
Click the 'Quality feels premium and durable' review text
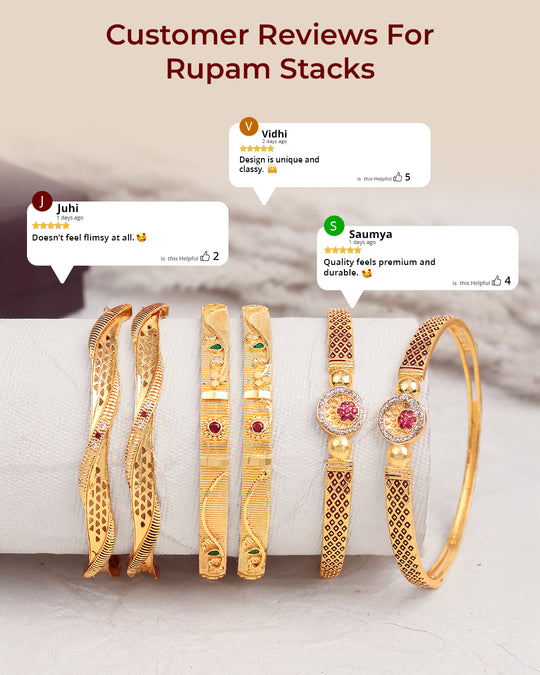pyautogui.click(x=379, y=267)
